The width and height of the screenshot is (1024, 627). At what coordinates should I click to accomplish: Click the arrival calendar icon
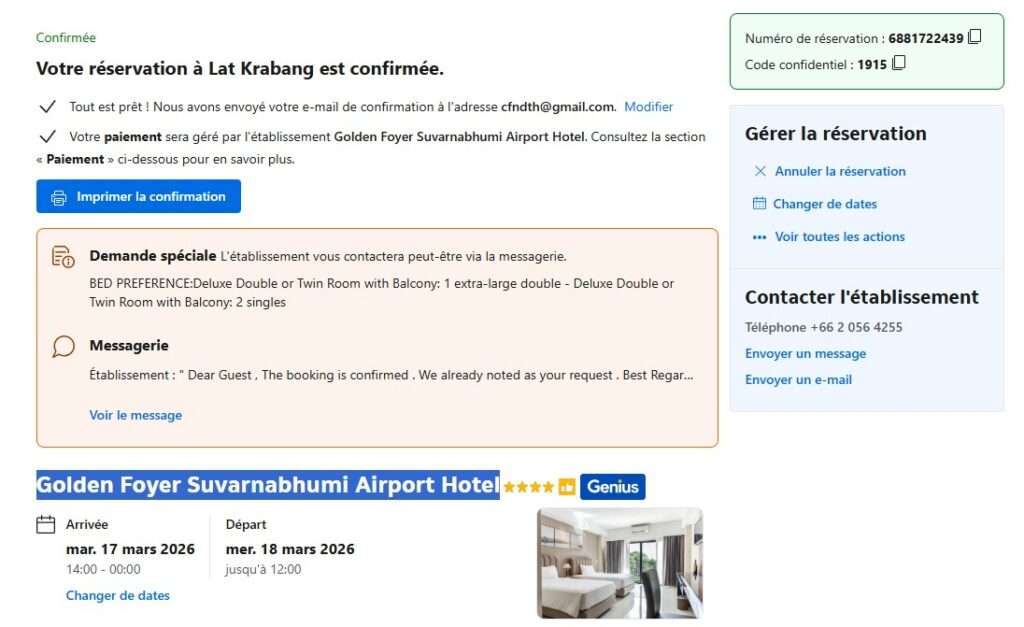pyautogui.click(x=45, y=524)
